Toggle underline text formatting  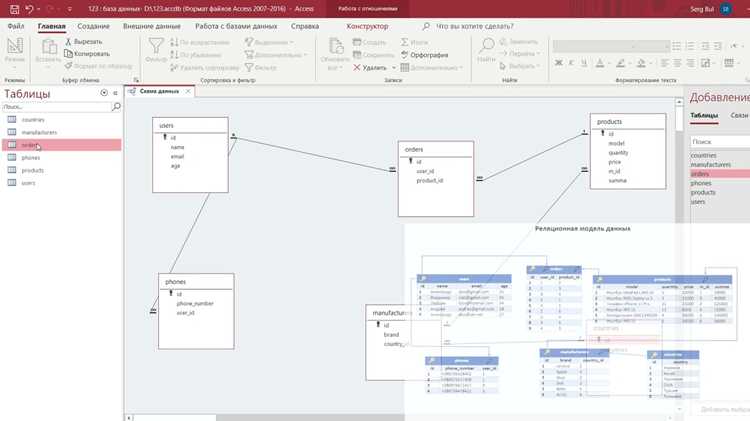[x=584, y=63]
